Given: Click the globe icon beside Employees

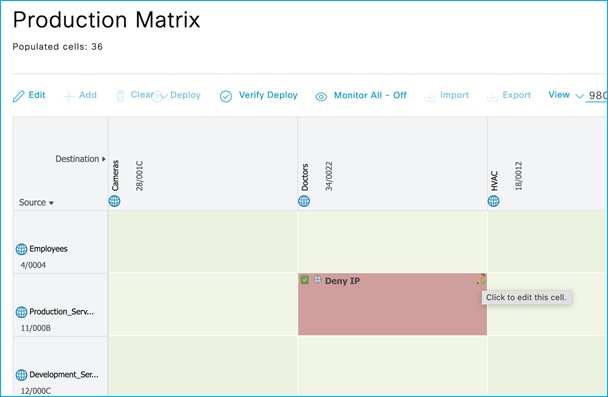Looking at the screenshot, I should click(21, 249).
